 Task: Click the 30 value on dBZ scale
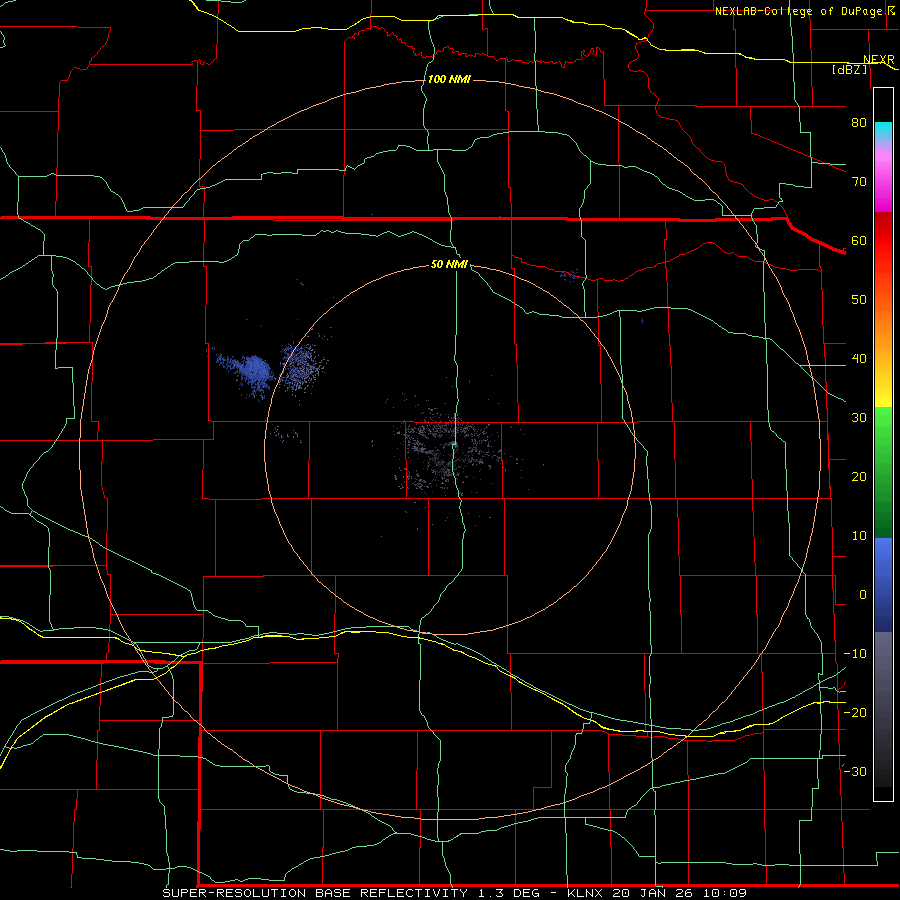click(859, 418)
